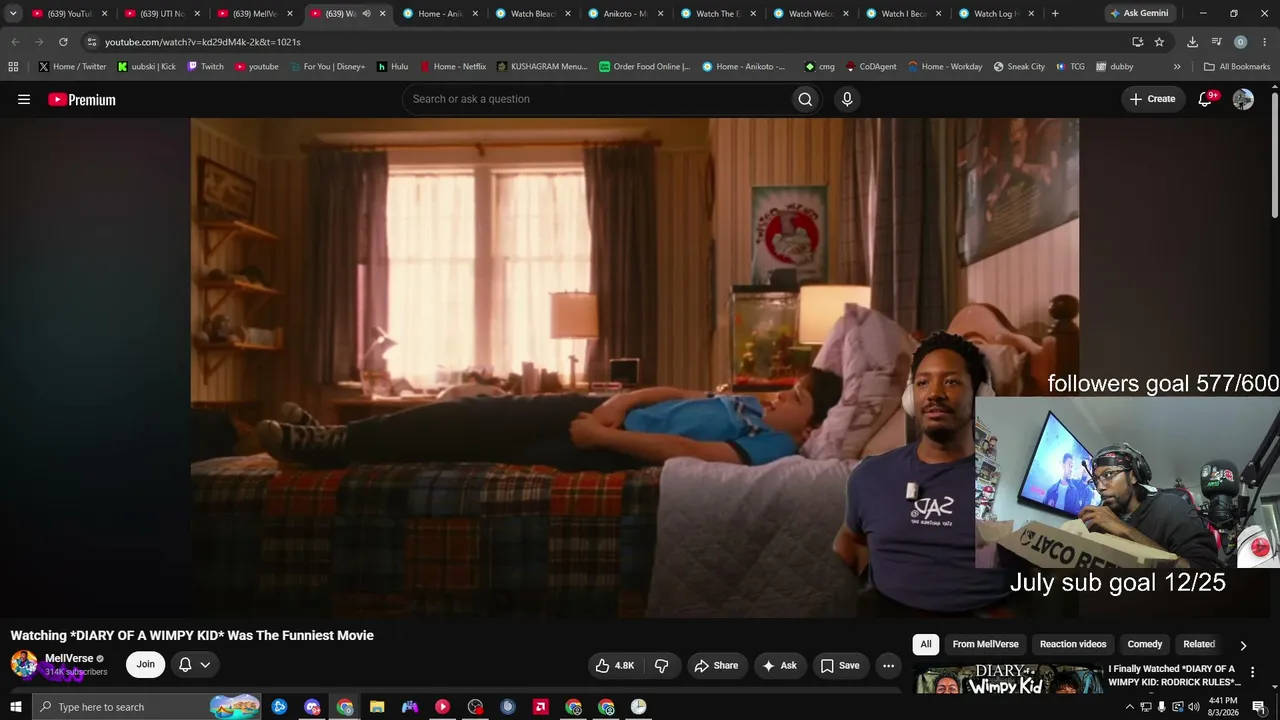Open the YouTube guide hamburger menu

coord(24,99)
